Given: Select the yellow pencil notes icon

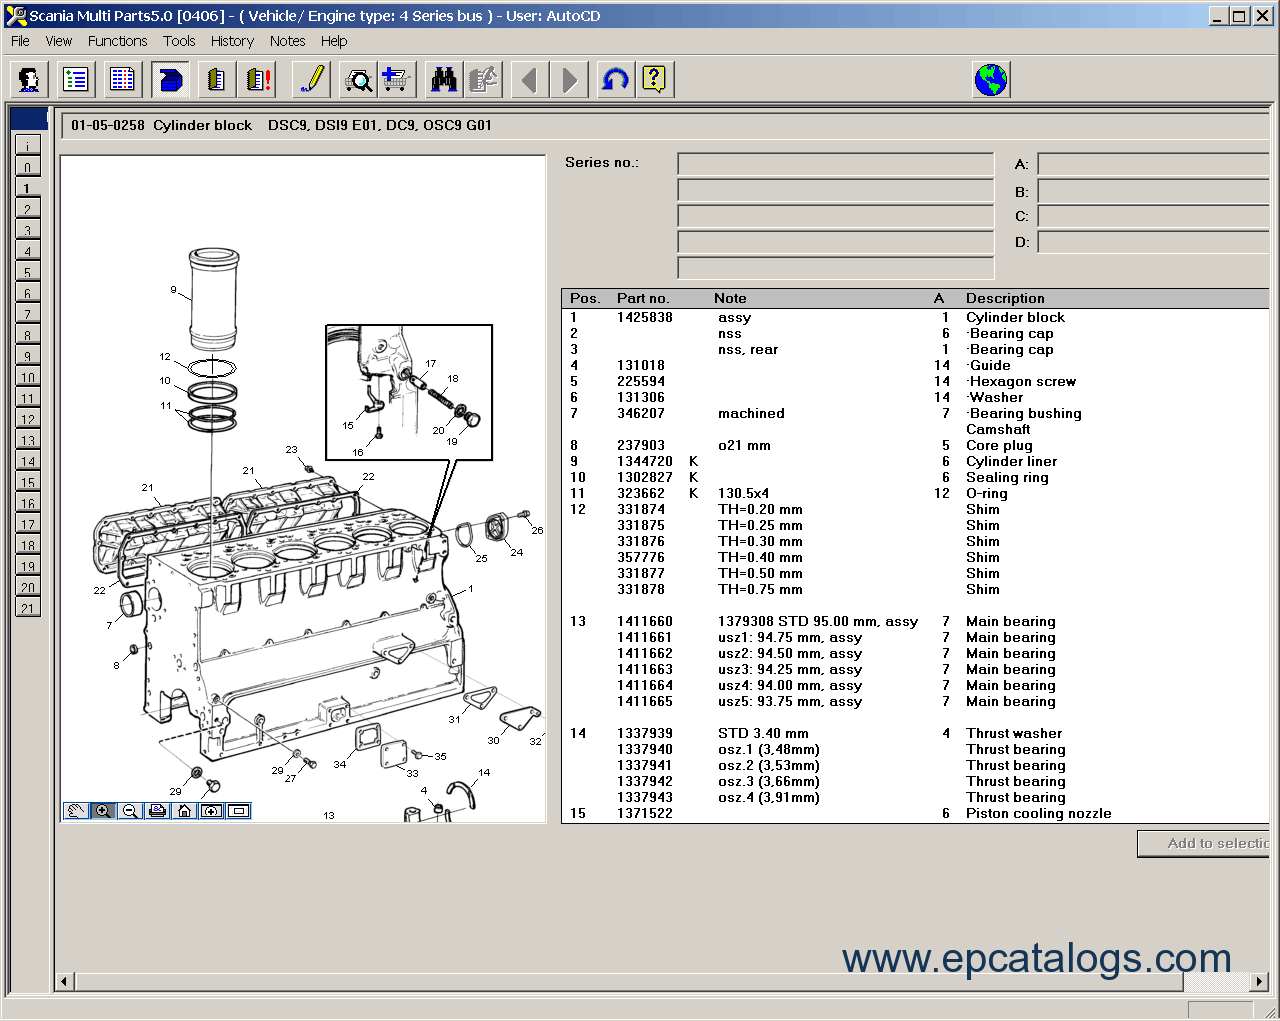Looking at the screenshot, I should 312,80.
